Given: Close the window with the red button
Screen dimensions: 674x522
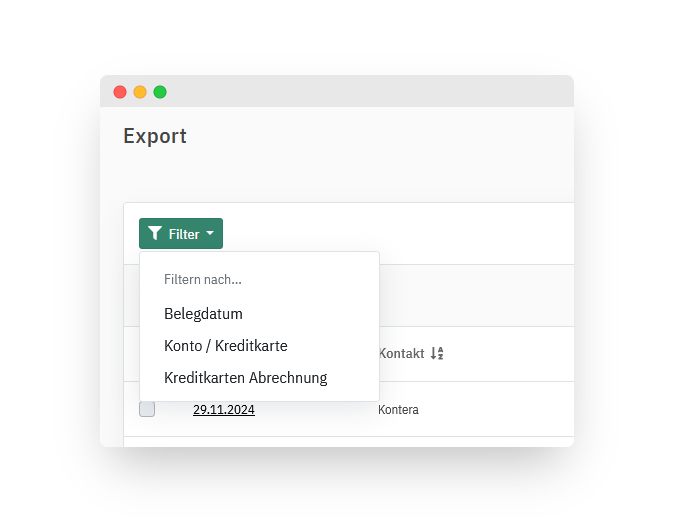Looking at the screenshot, I should pos(120,92).
